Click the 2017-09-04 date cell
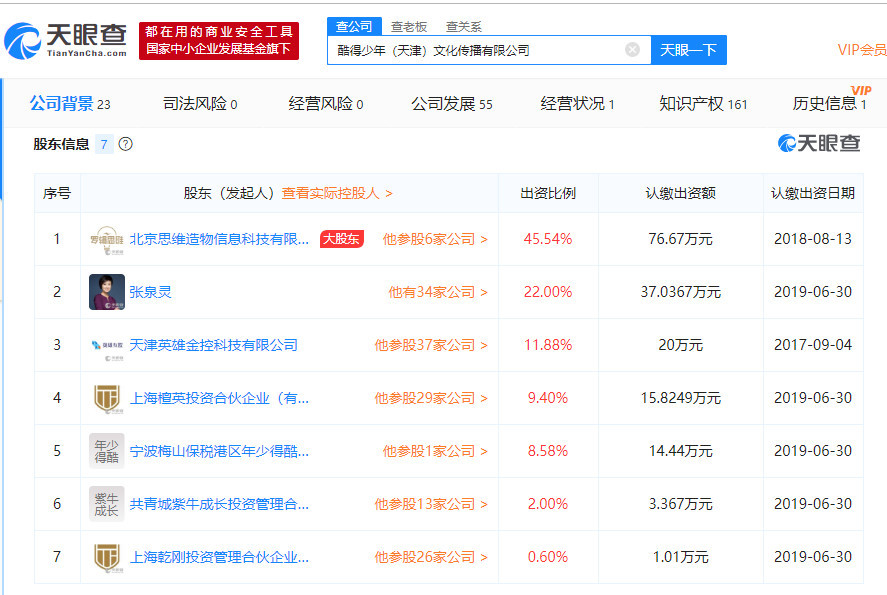Viewport: 887px width, 595px height. tap(813, 345)
